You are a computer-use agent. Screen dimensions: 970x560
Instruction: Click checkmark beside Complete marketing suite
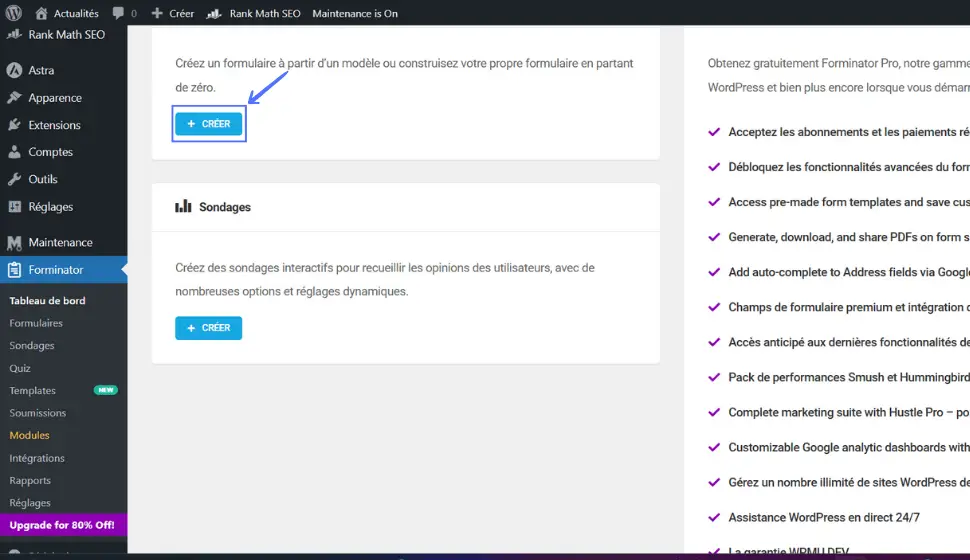[714, 412]
